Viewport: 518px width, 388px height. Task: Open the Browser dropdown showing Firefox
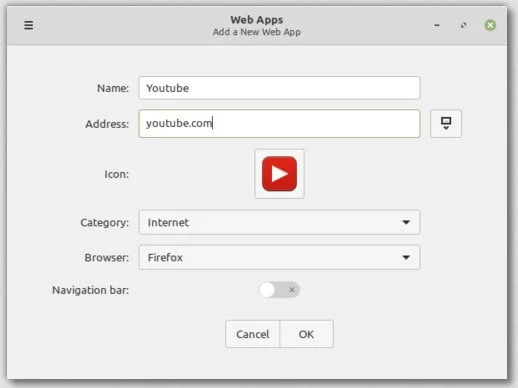(279, 257)
